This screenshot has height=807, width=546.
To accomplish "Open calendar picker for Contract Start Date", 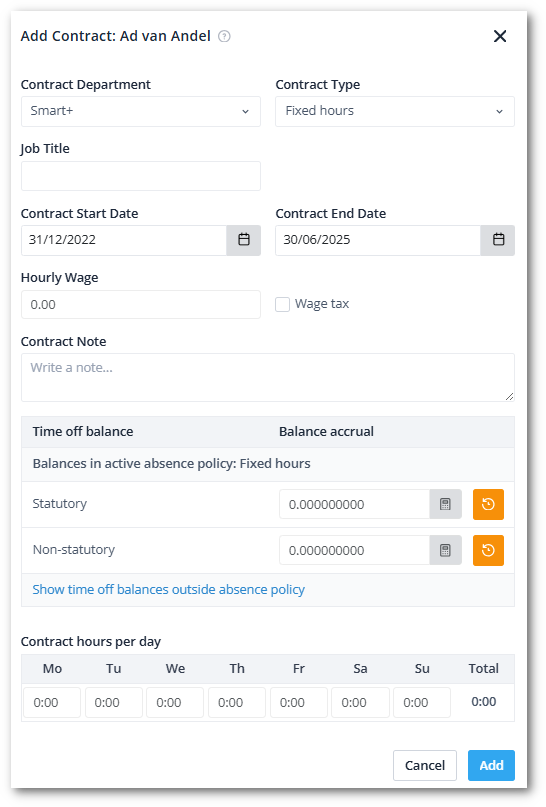I will pyautogui.click(x=244, y=240).
